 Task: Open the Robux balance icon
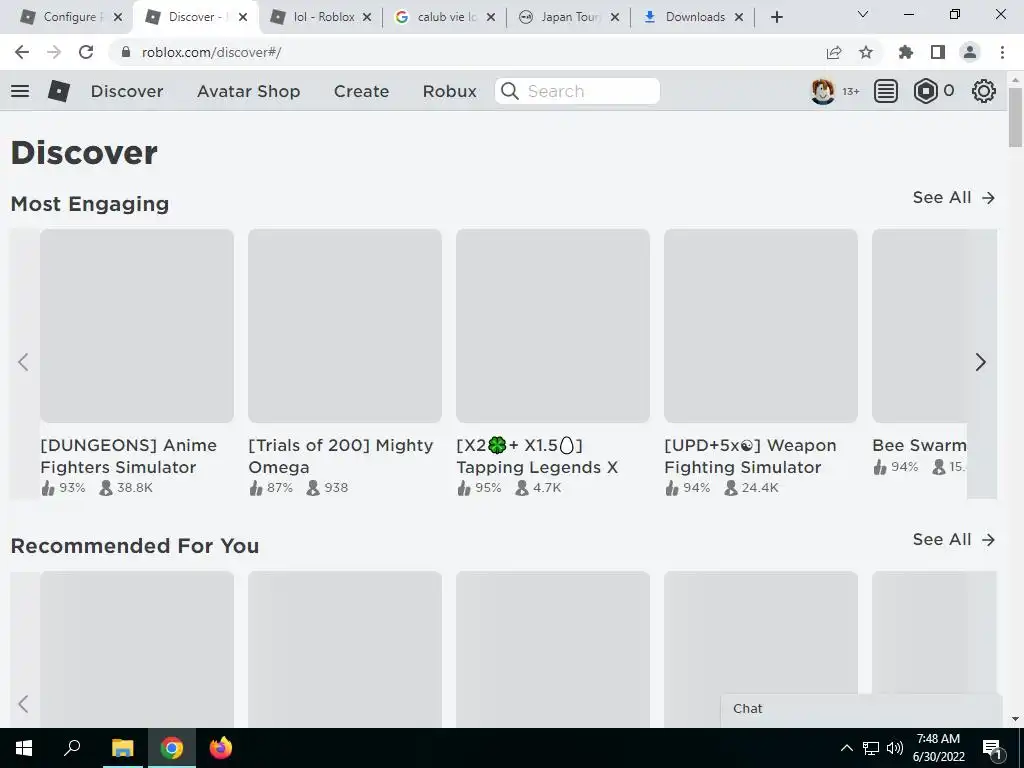tap(925, 91)
